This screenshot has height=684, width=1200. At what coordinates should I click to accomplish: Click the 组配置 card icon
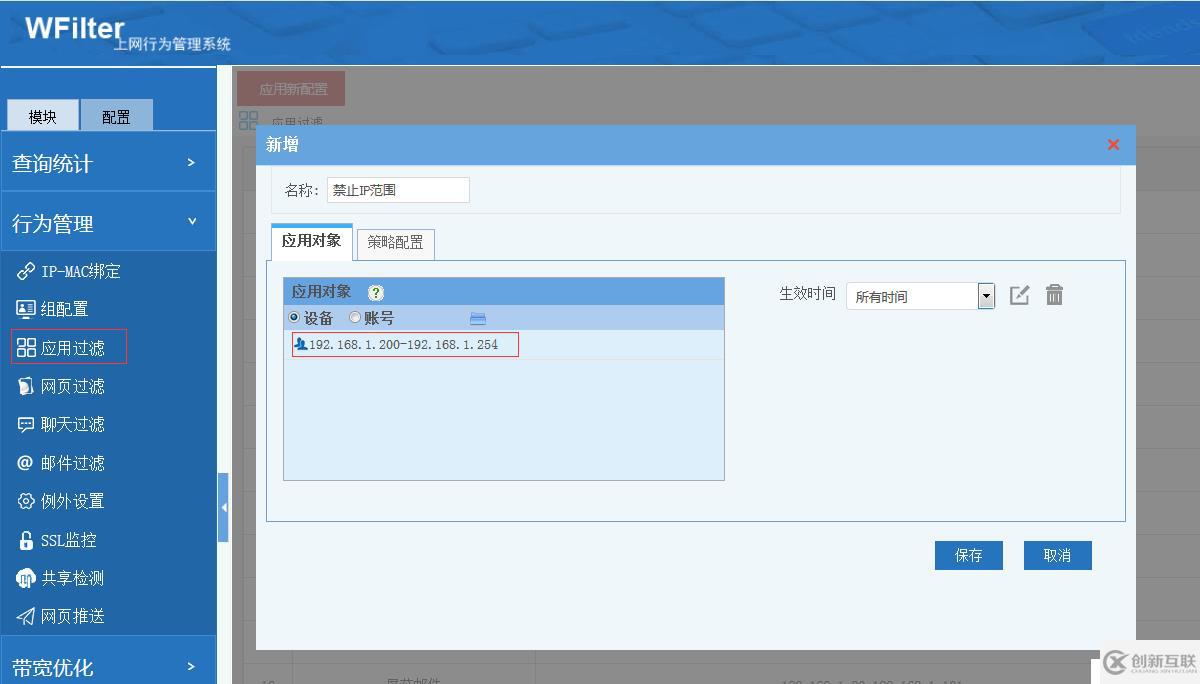coord(26,309)
